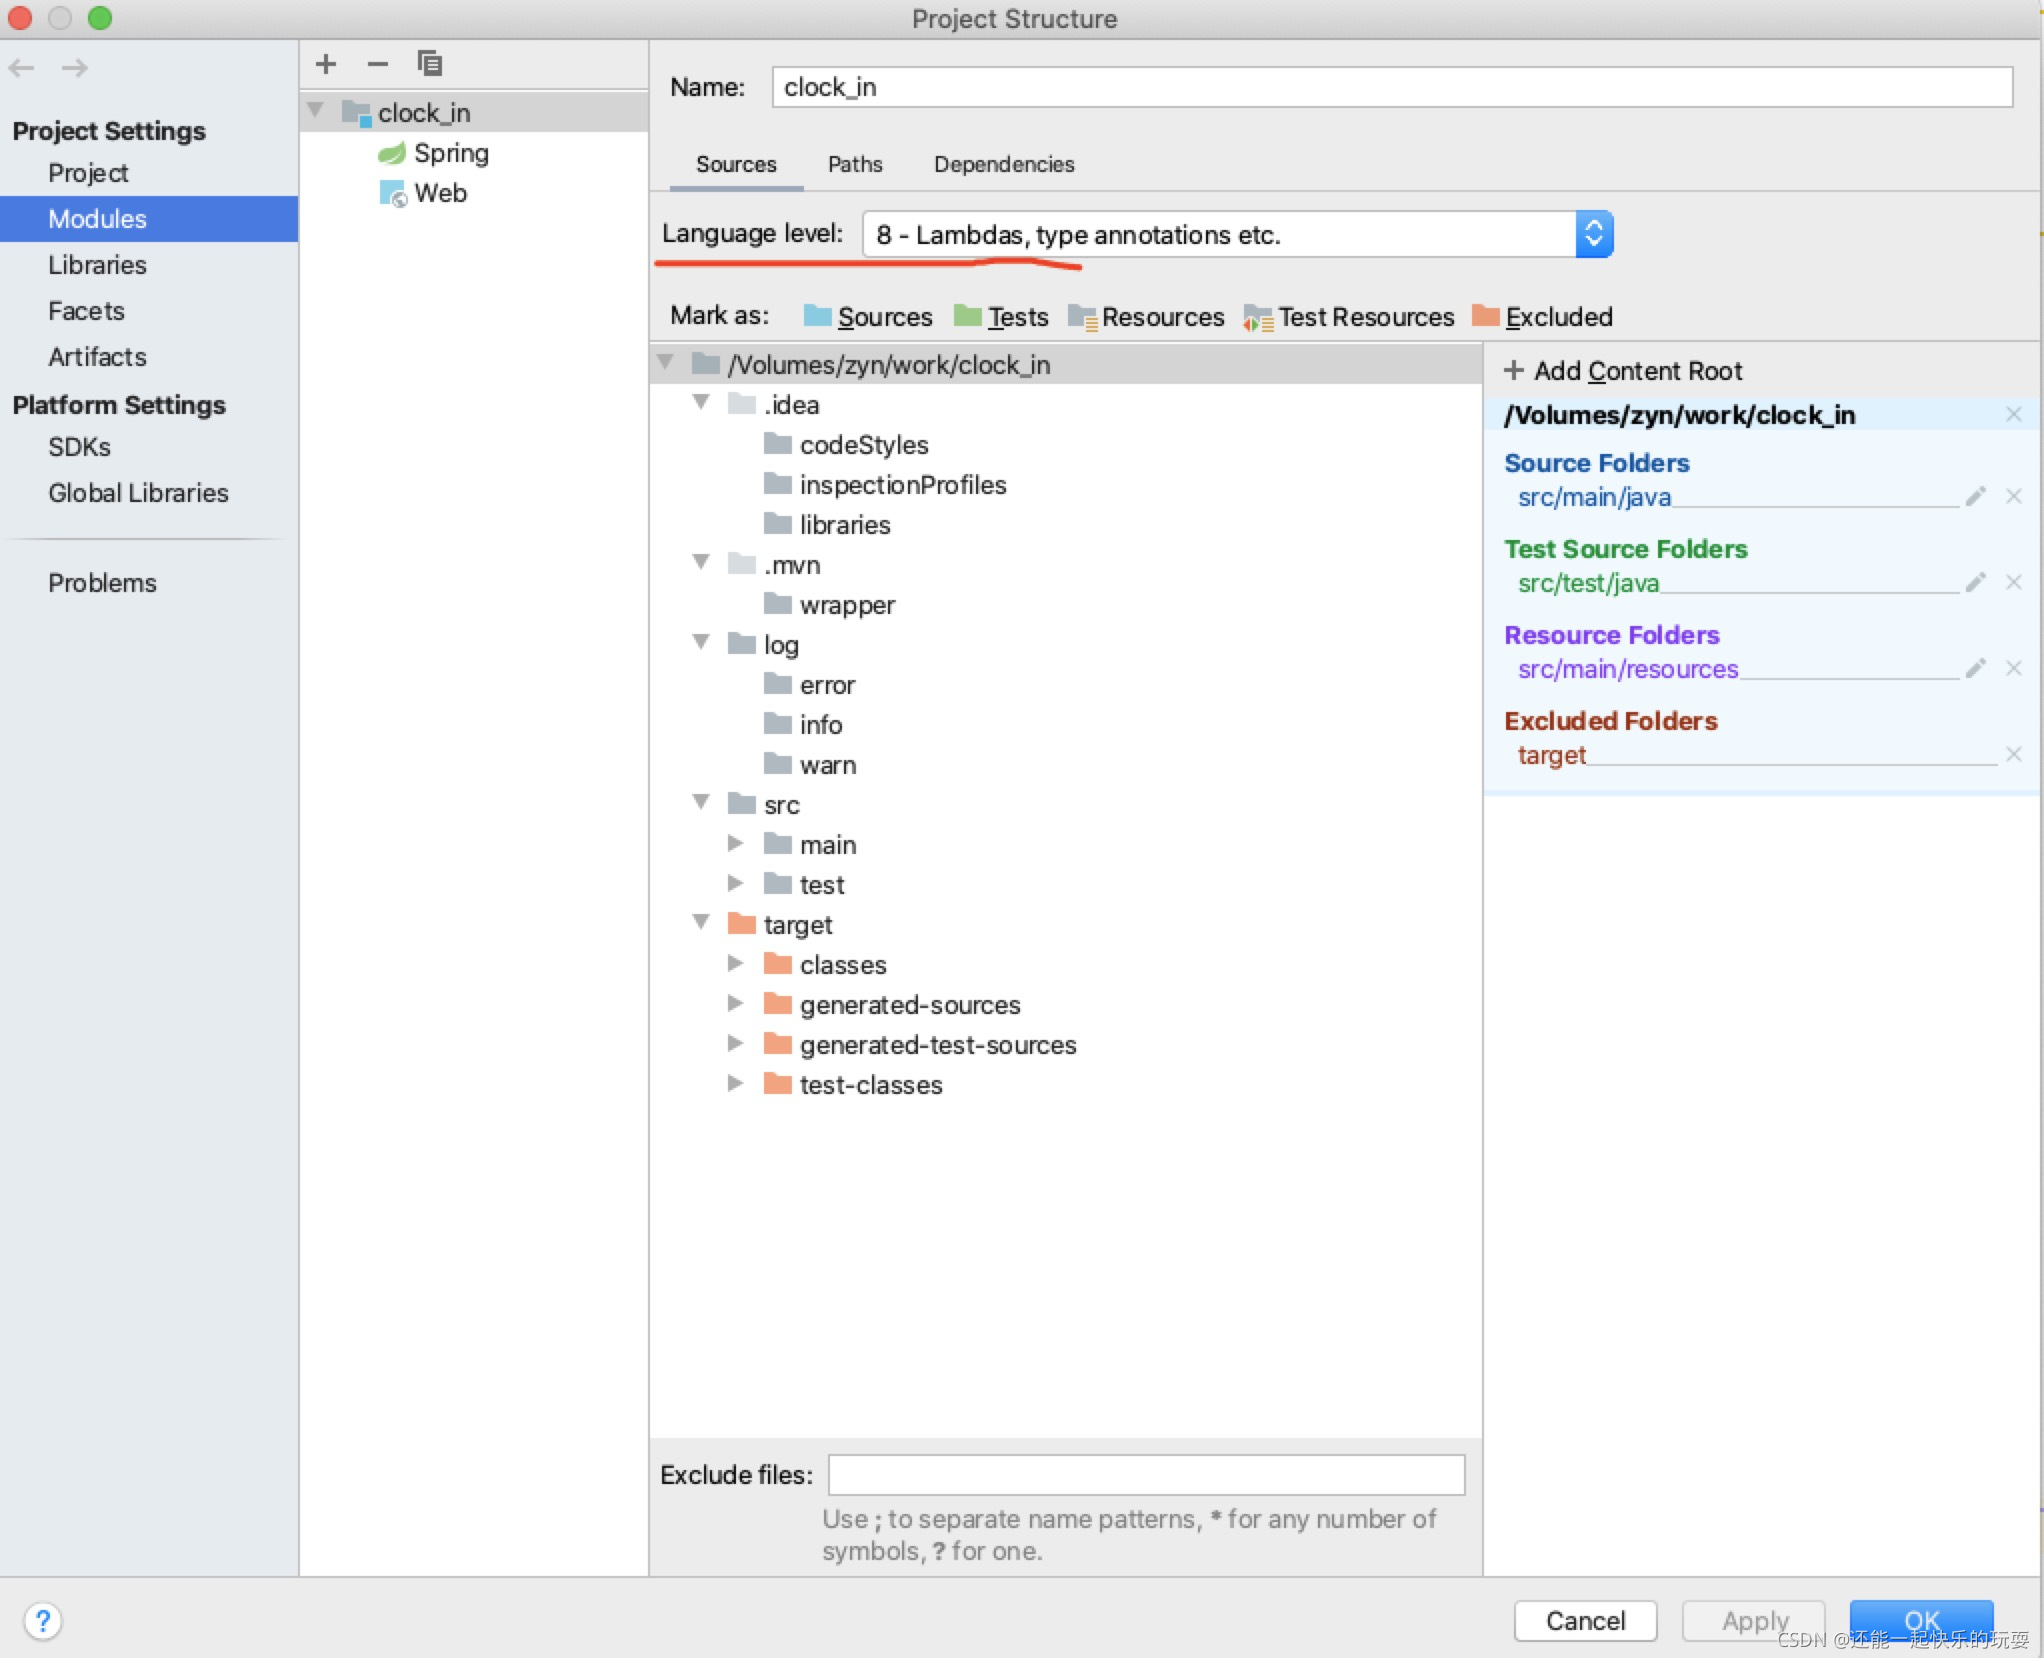Click the remove module minus icon
Viewport: 2044px width, 1658px height.
pos(377,64)
